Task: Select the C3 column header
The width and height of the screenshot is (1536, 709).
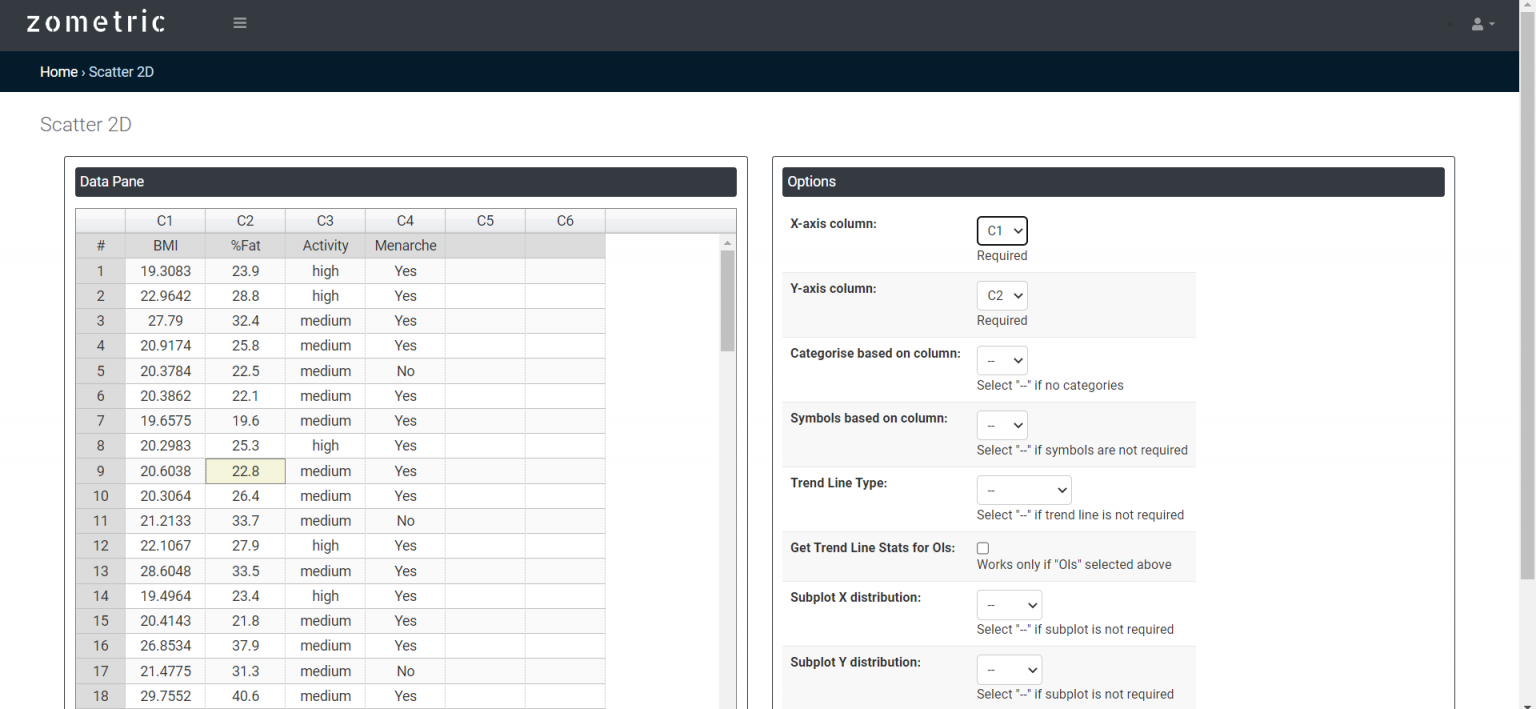Action: (325, 221)
